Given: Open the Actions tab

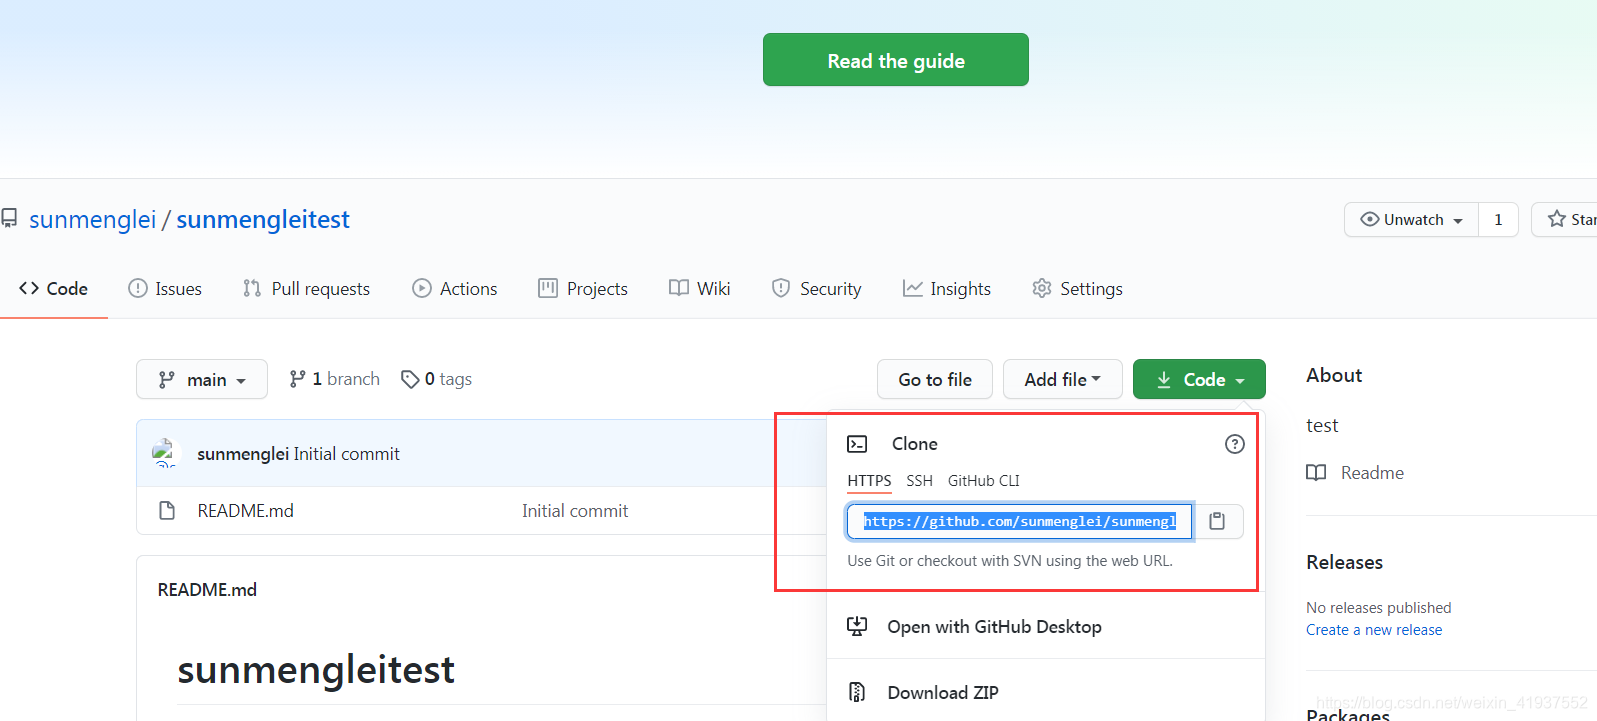Looking at the screenshot, I should 455,288.
